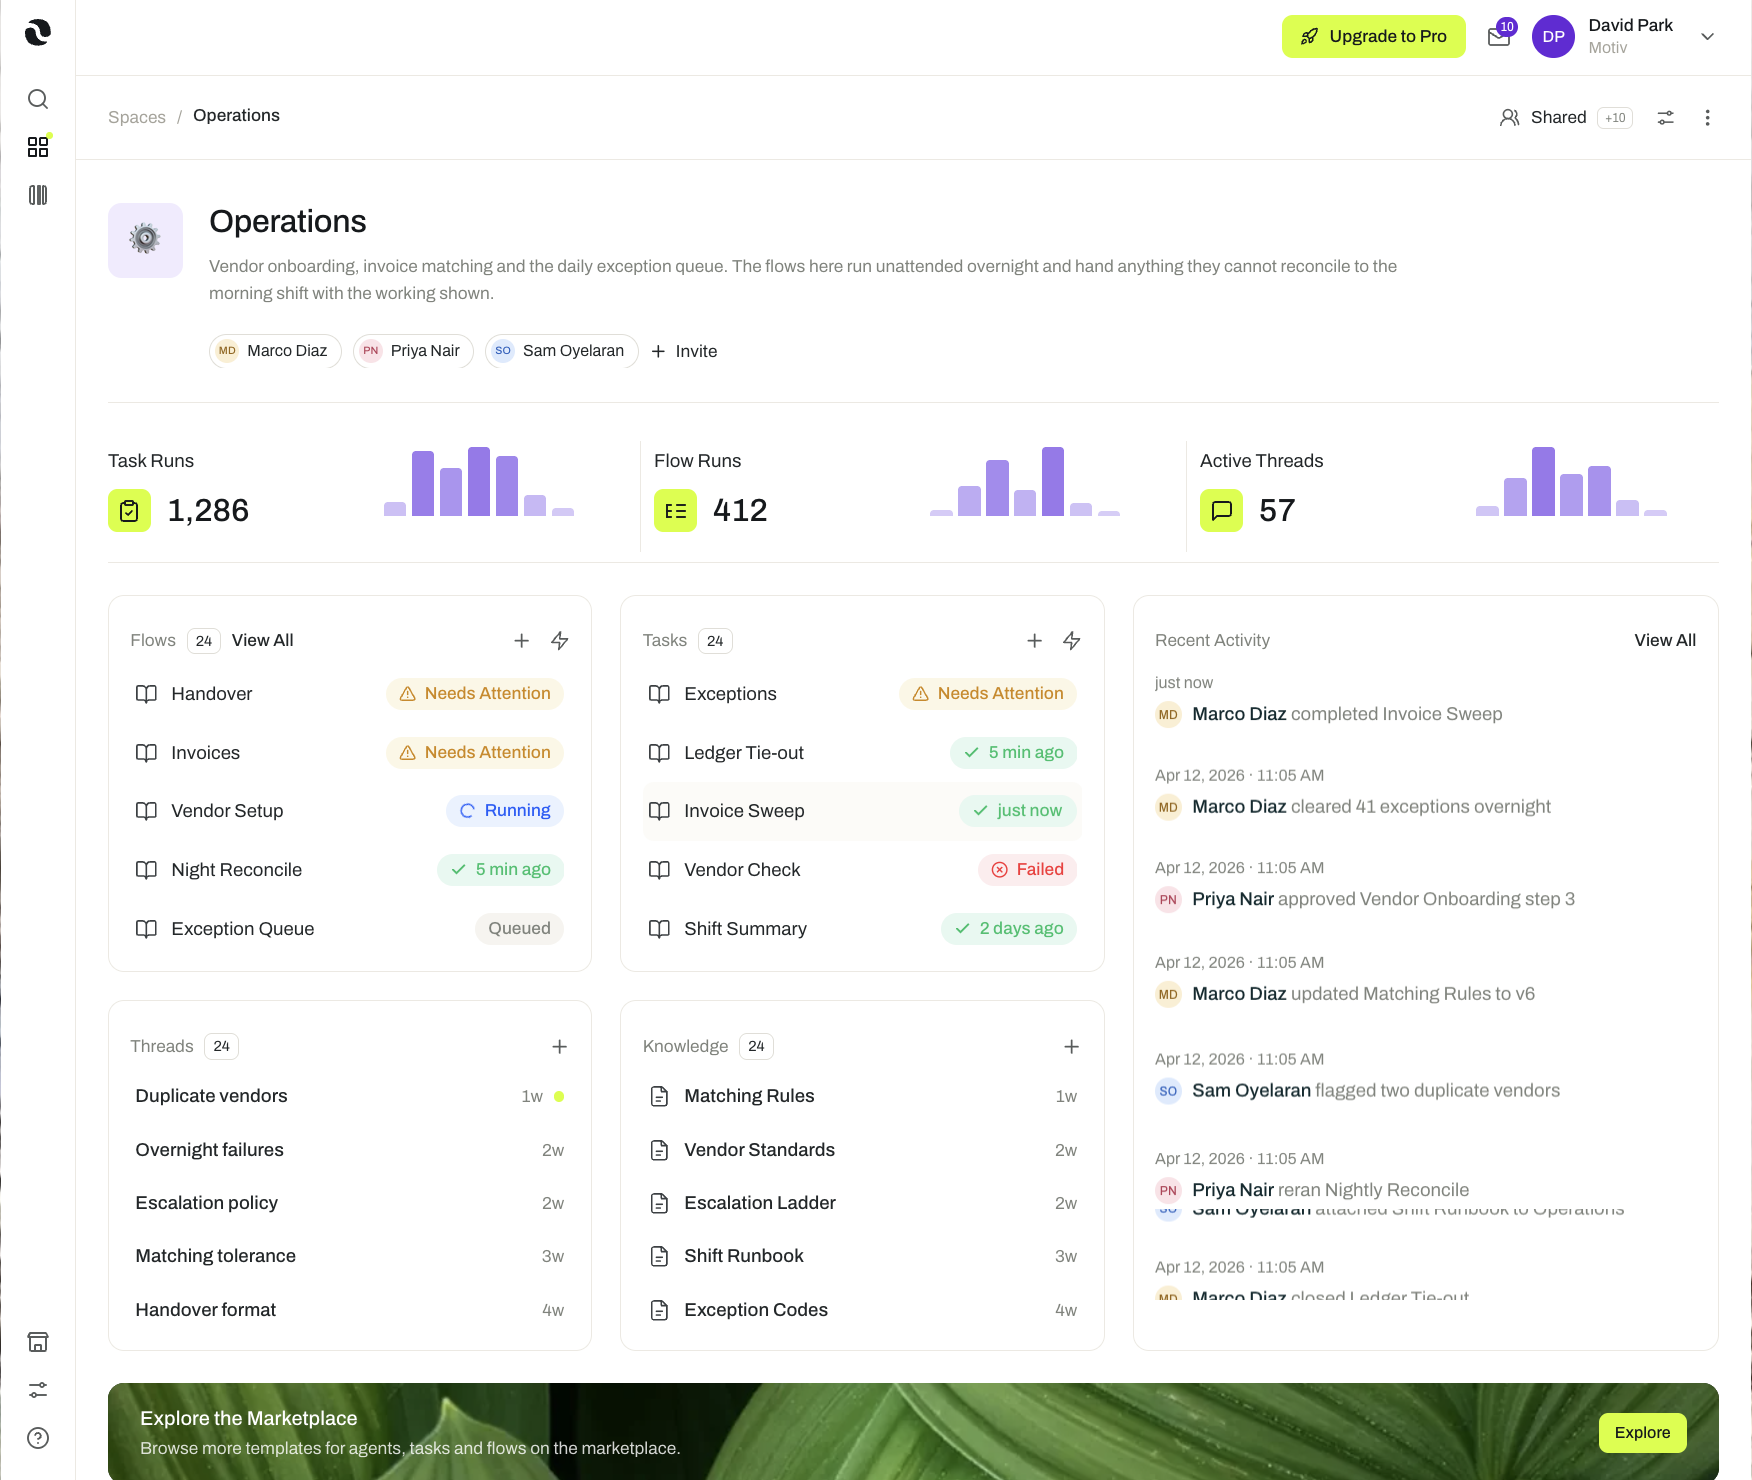Open the Ledger Tie-out task

point(862,753)
